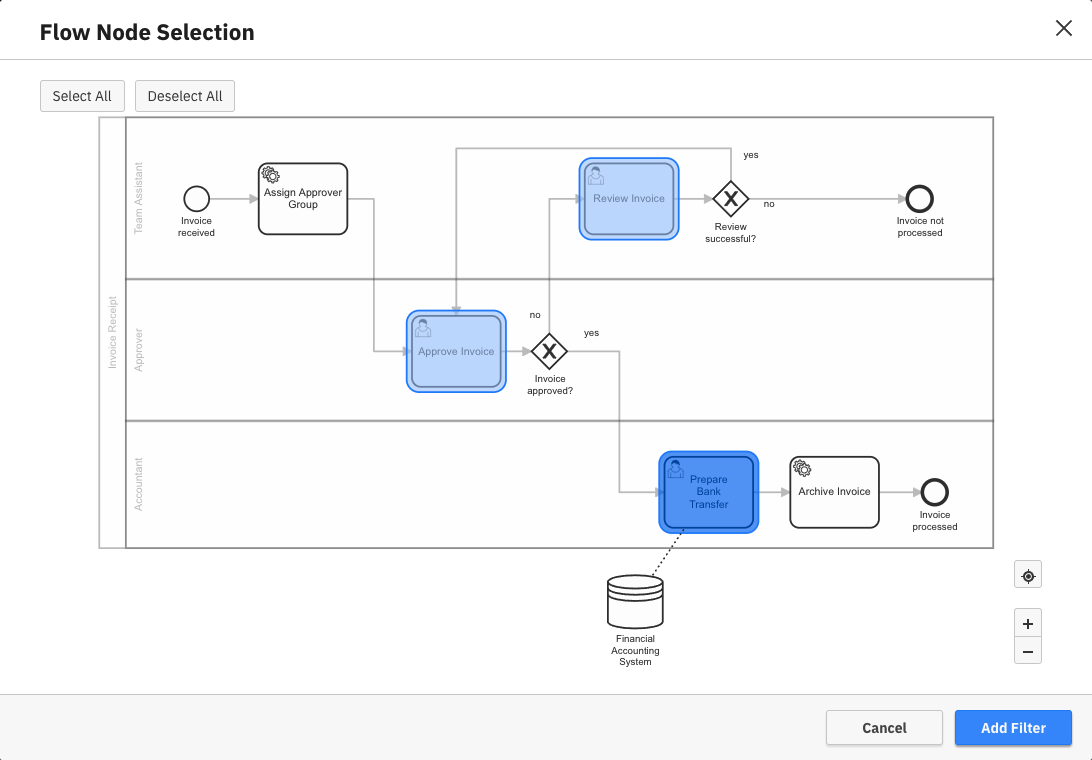The width and height of the screenshot is (1092, 760).
Task: Click the crosshair reset viewport icon
Action: pyautogui.click(x=1028, y=574)
